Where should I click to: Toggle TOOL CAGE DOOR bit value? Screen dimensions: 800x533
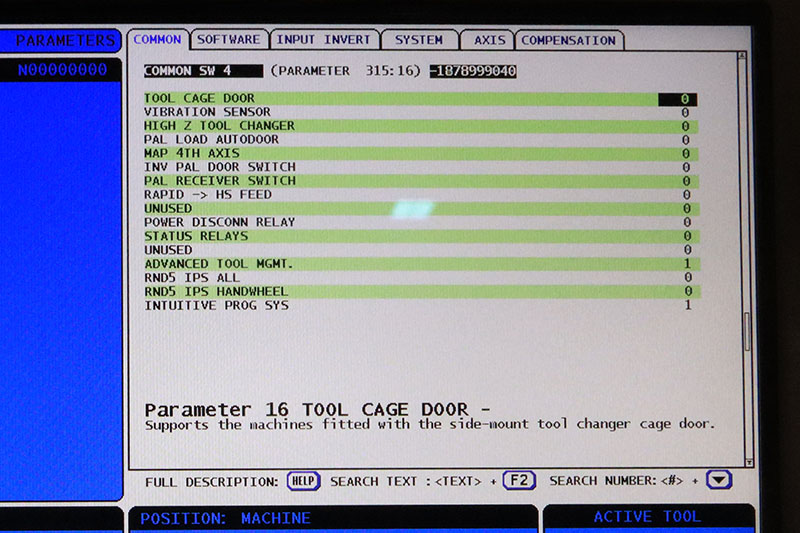(x=678, y=98)
